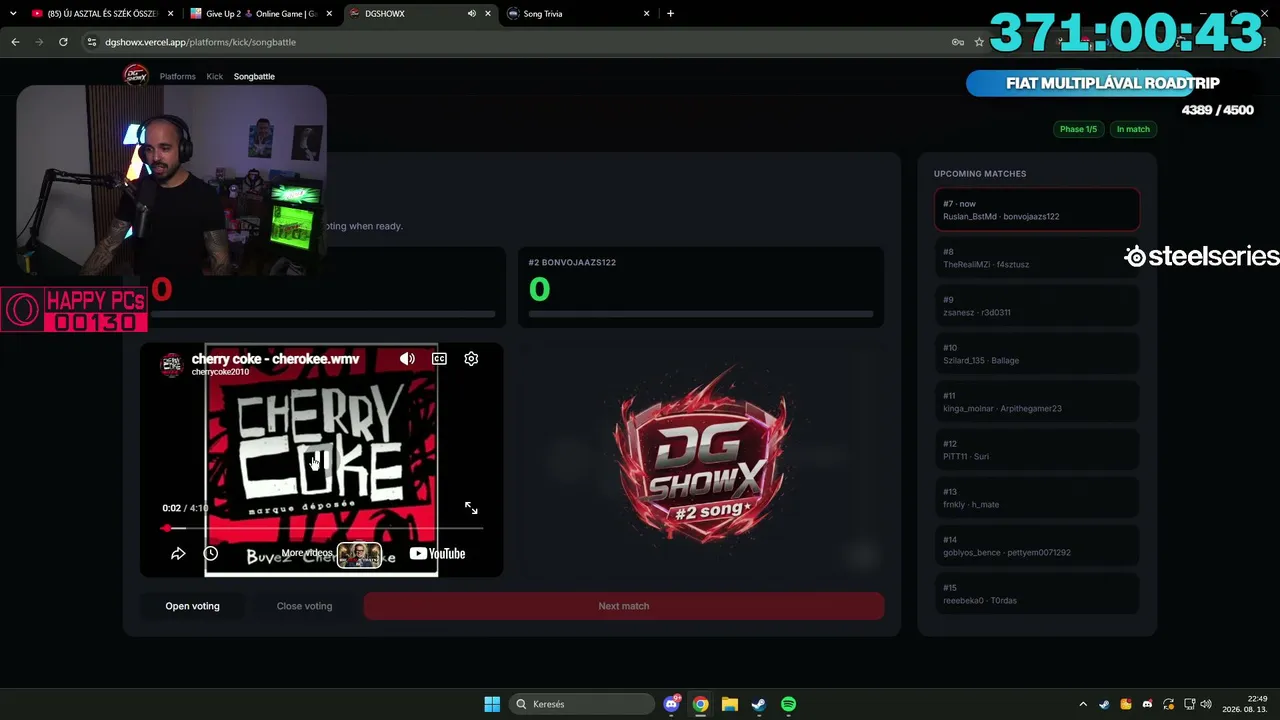This screenshot has height=720, width=1280.
Task: Enter fullscreen in the video player
Action: (471, 508)
